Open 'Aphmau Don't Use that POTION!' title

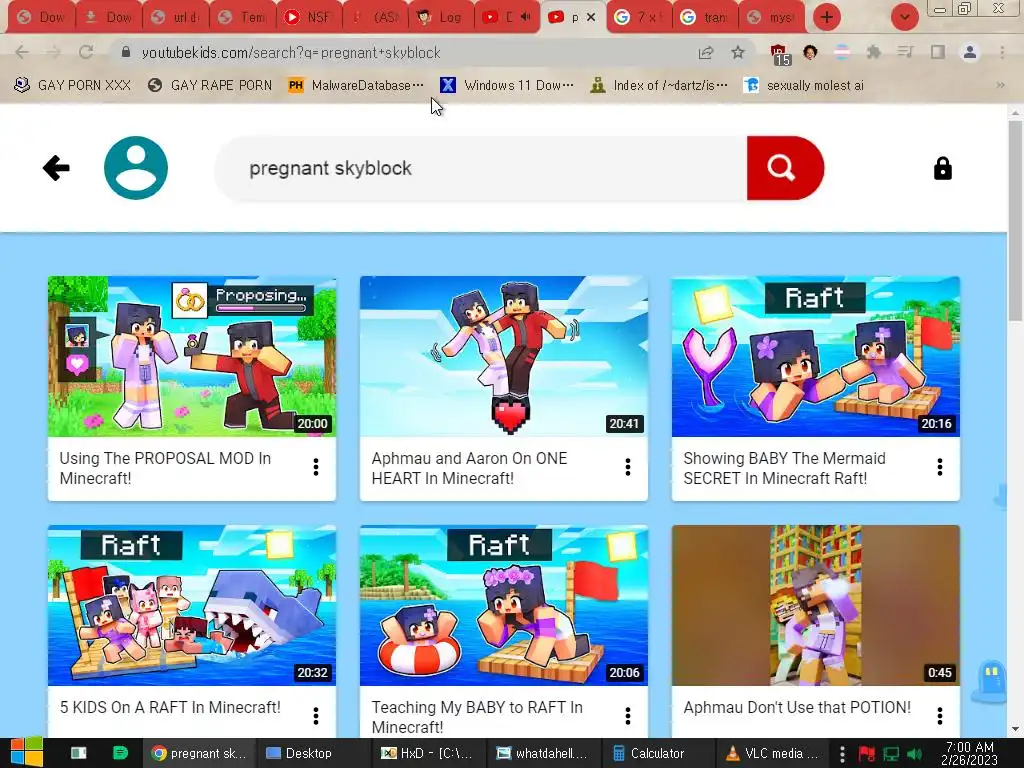pos(797,707)
